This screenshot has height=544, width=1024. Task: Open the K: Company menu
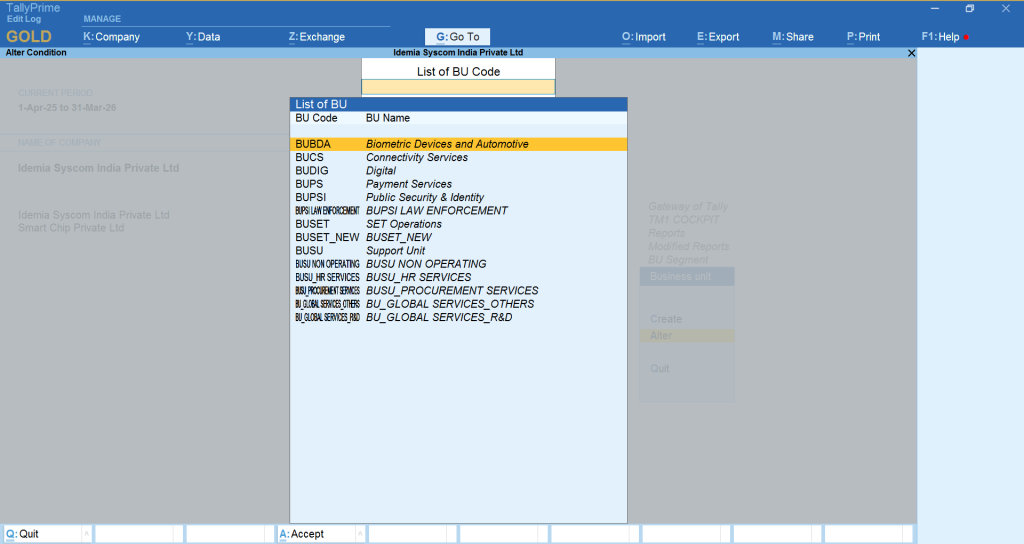(x=111, y=37)
